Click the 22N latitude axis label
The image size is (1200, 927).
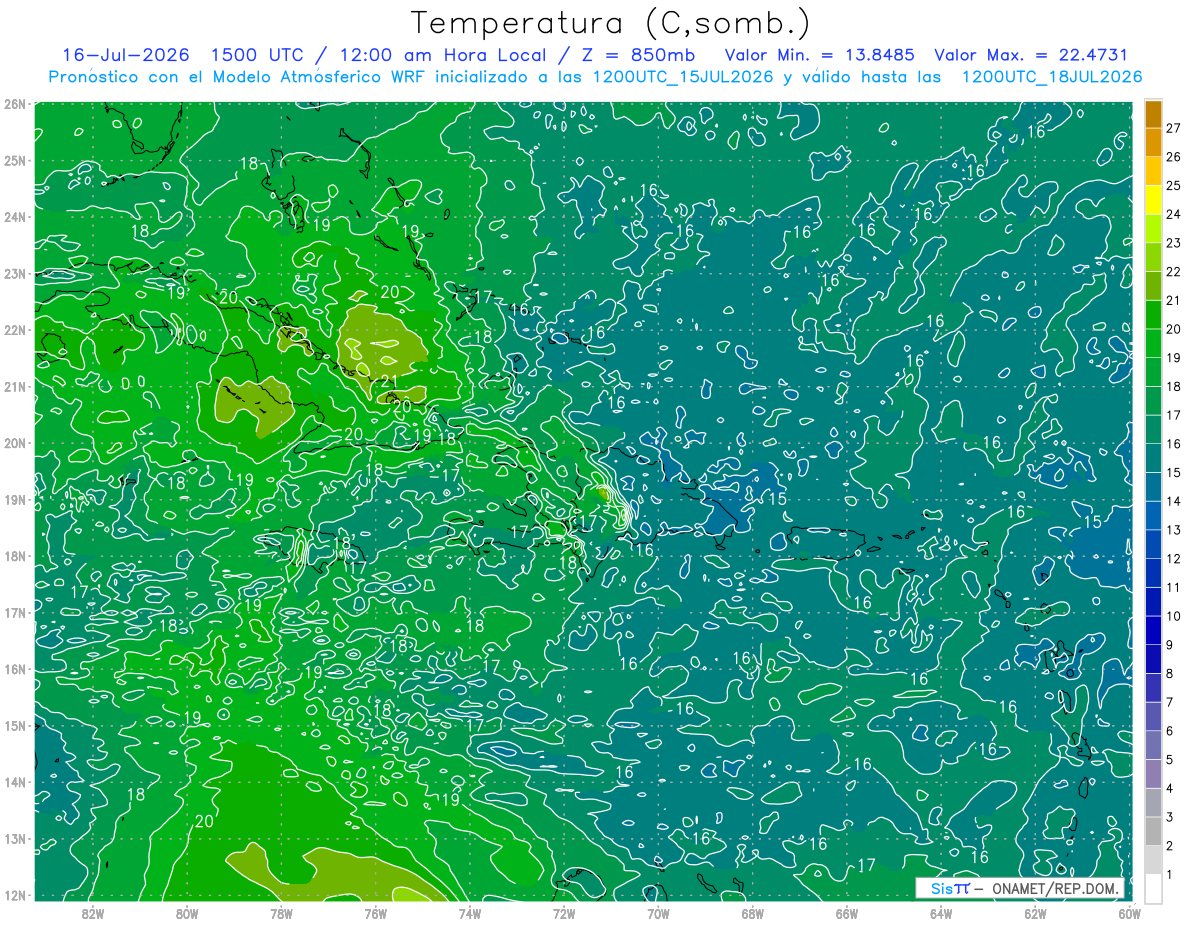tap(15, 330)
